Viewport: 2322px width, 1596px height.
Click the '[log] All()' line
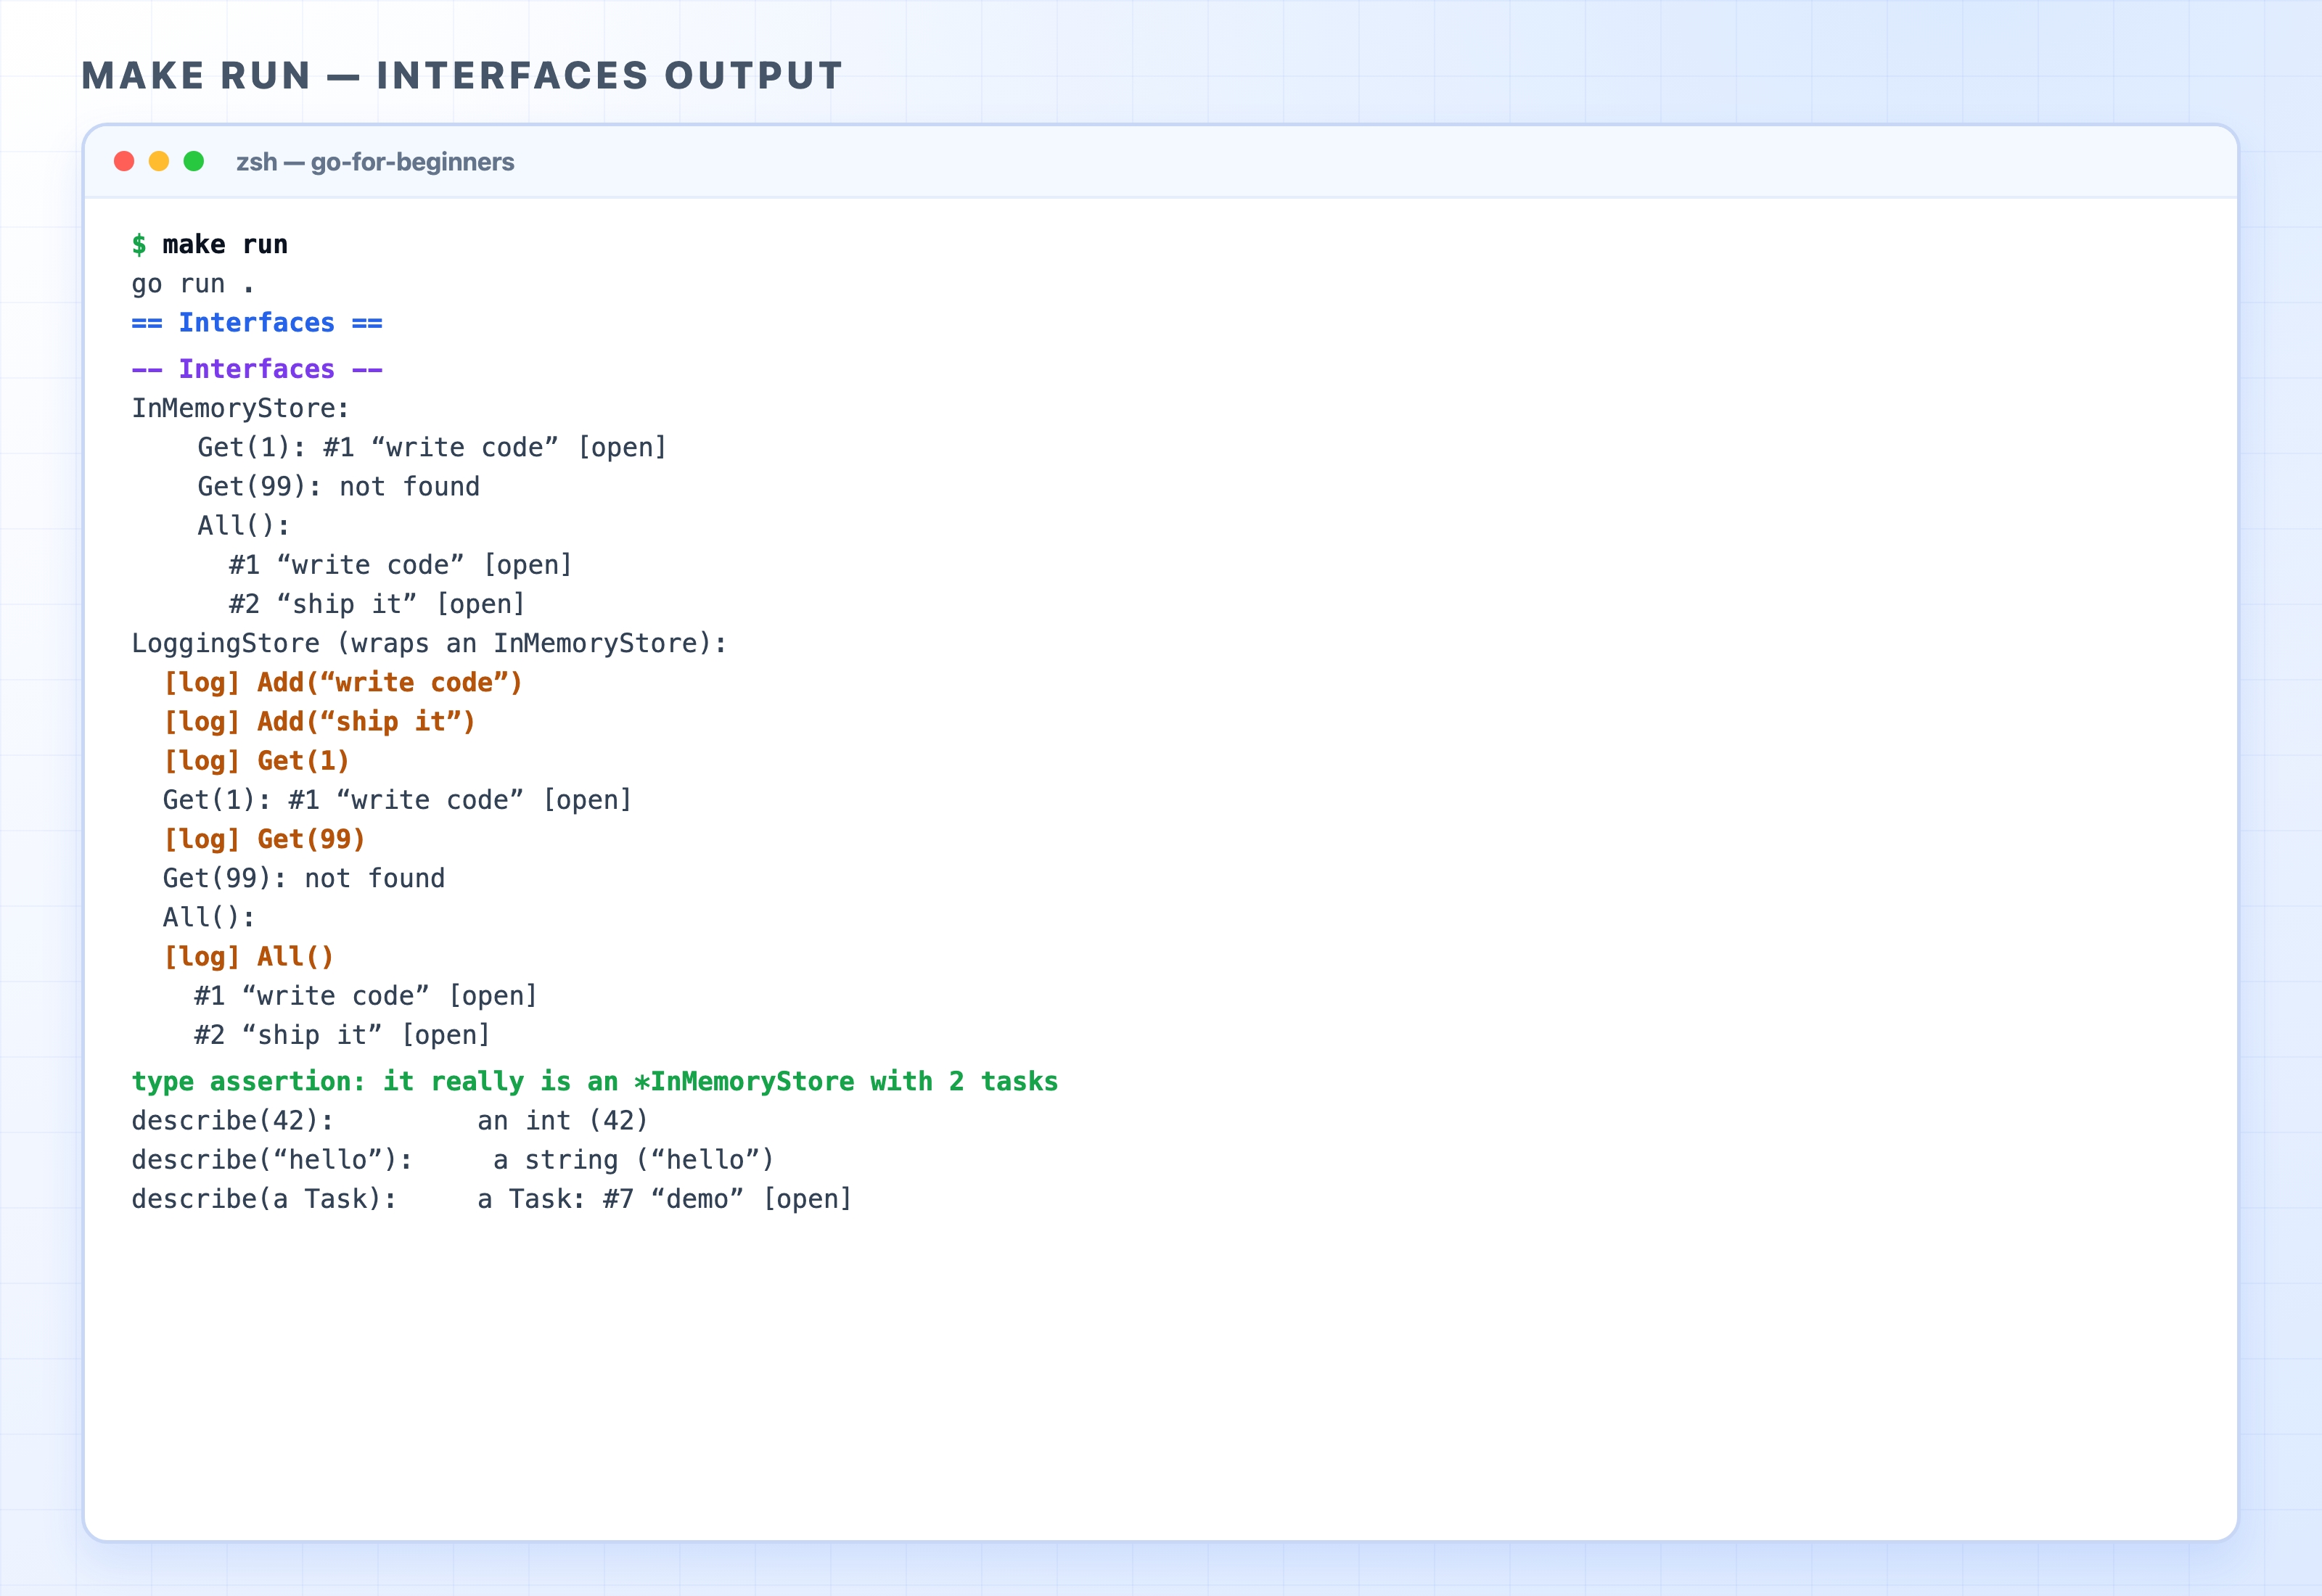[248, 956]
